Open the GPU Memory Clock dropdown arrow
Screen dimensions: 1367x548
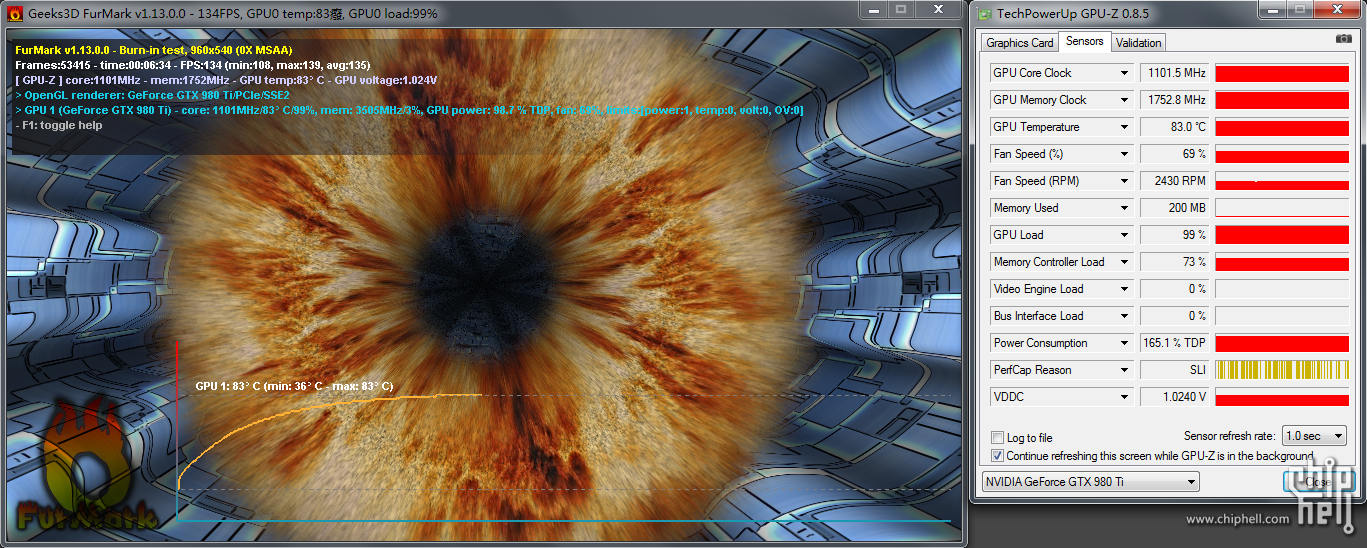1124,100
